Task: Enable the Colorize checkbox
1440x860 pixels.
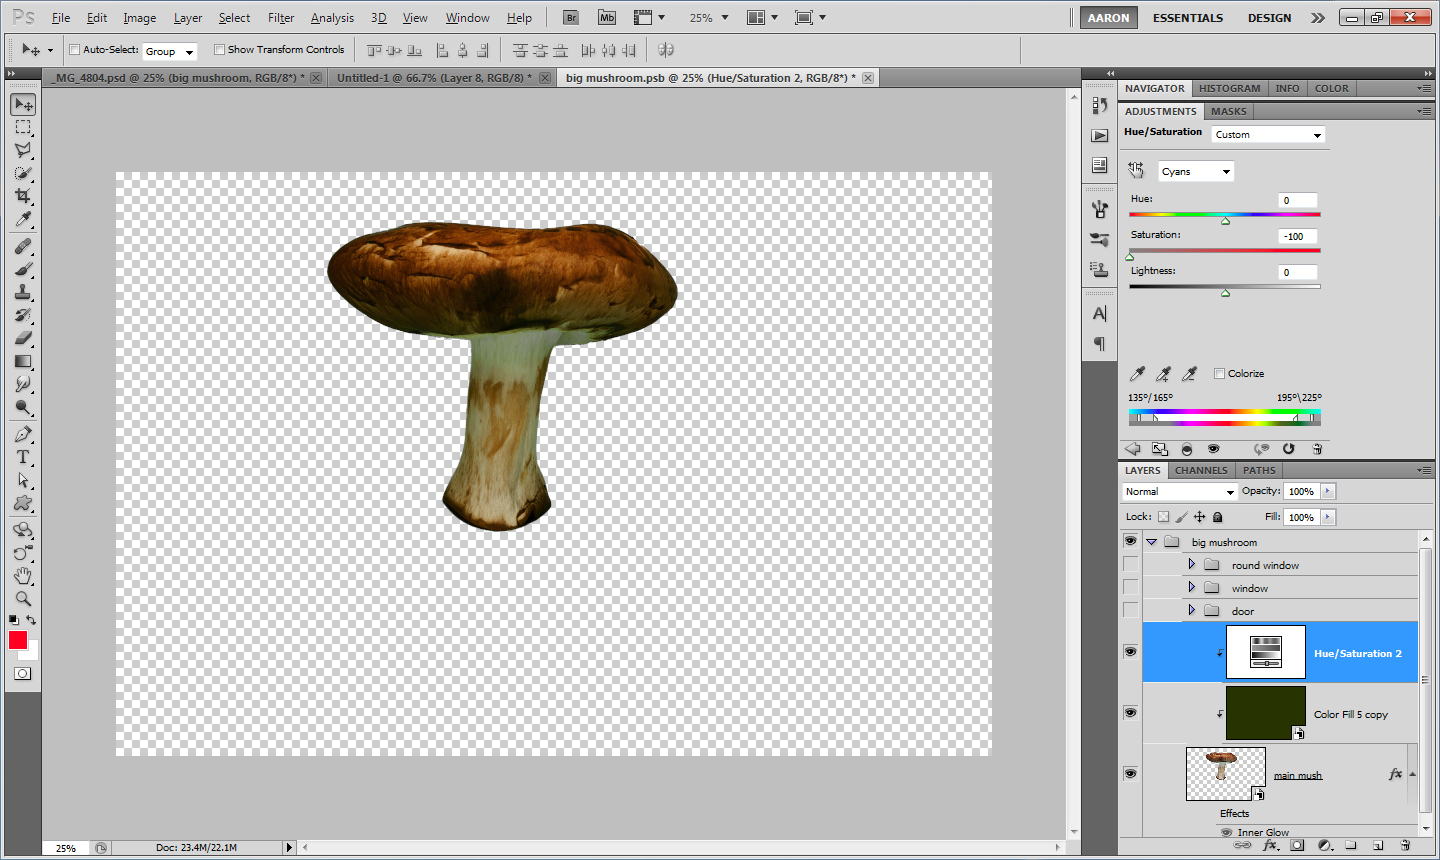Action: click(x=1219, y=374)
